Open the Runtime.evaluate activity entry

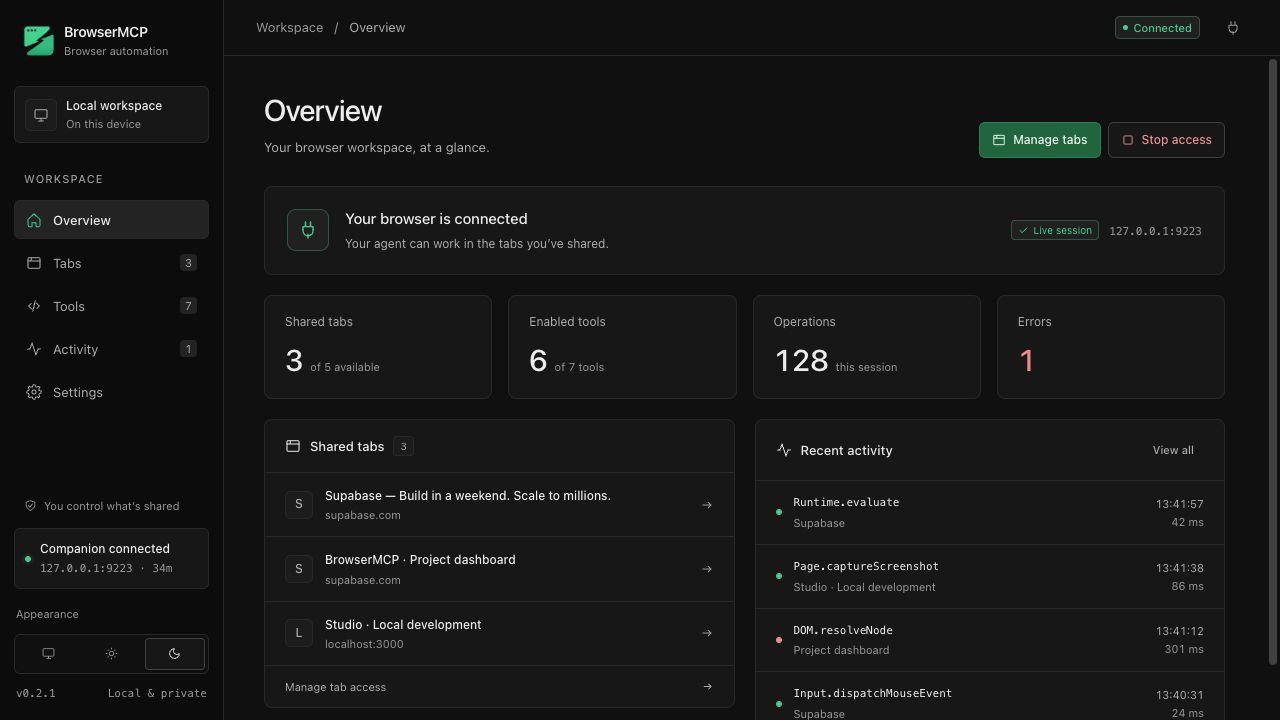pos(990,512)
